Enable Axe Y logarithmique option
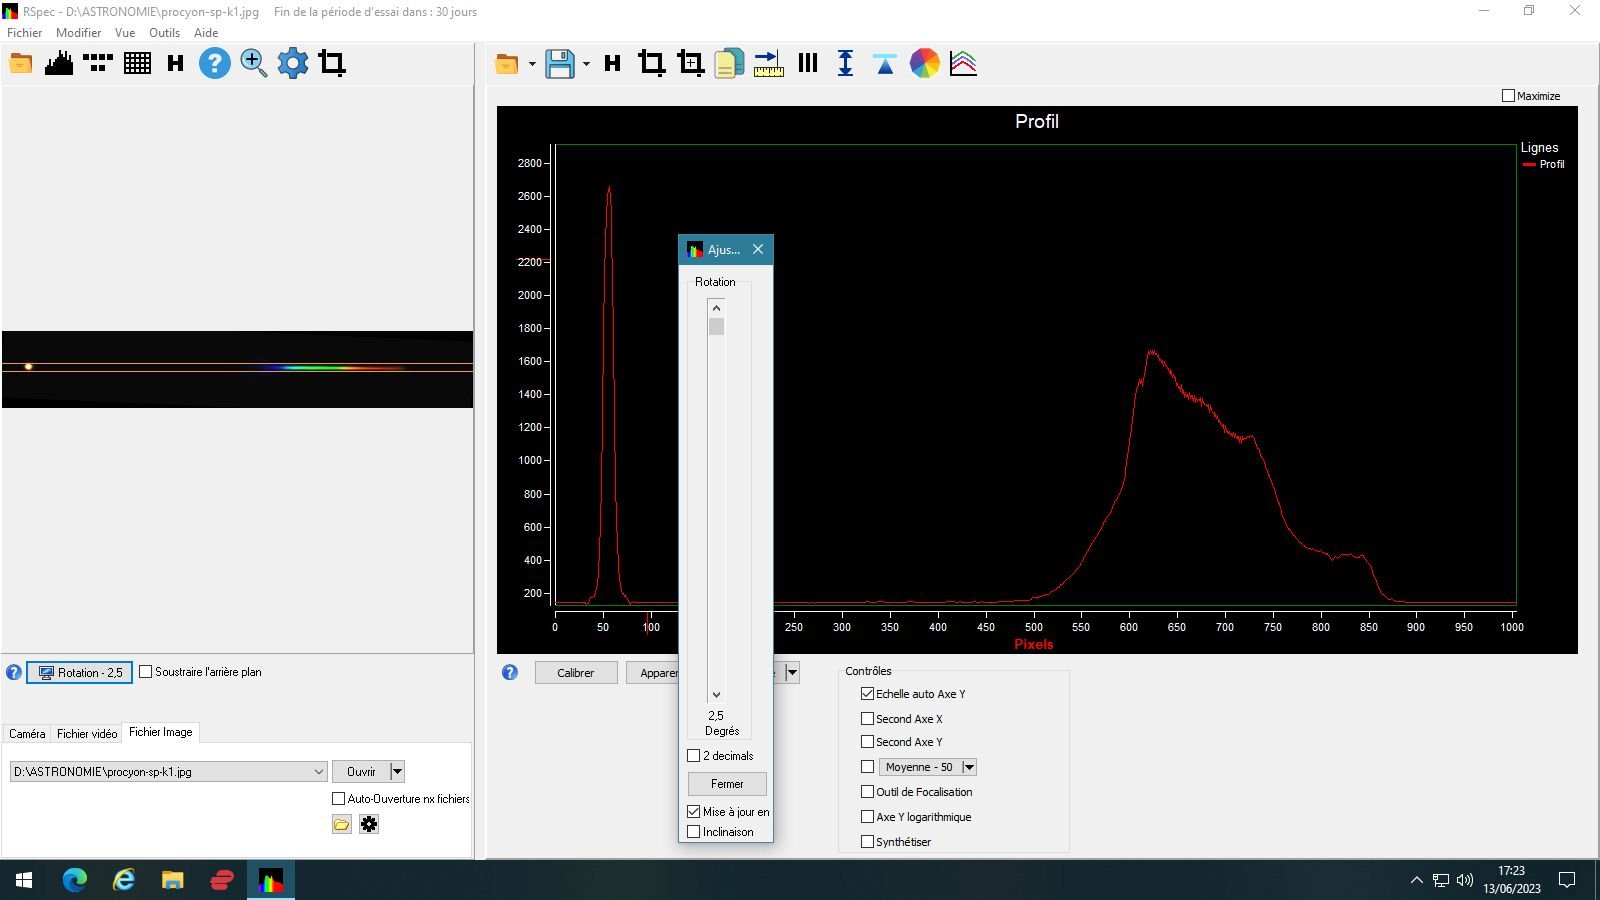 pyautogui.click(x=867, y=817)
